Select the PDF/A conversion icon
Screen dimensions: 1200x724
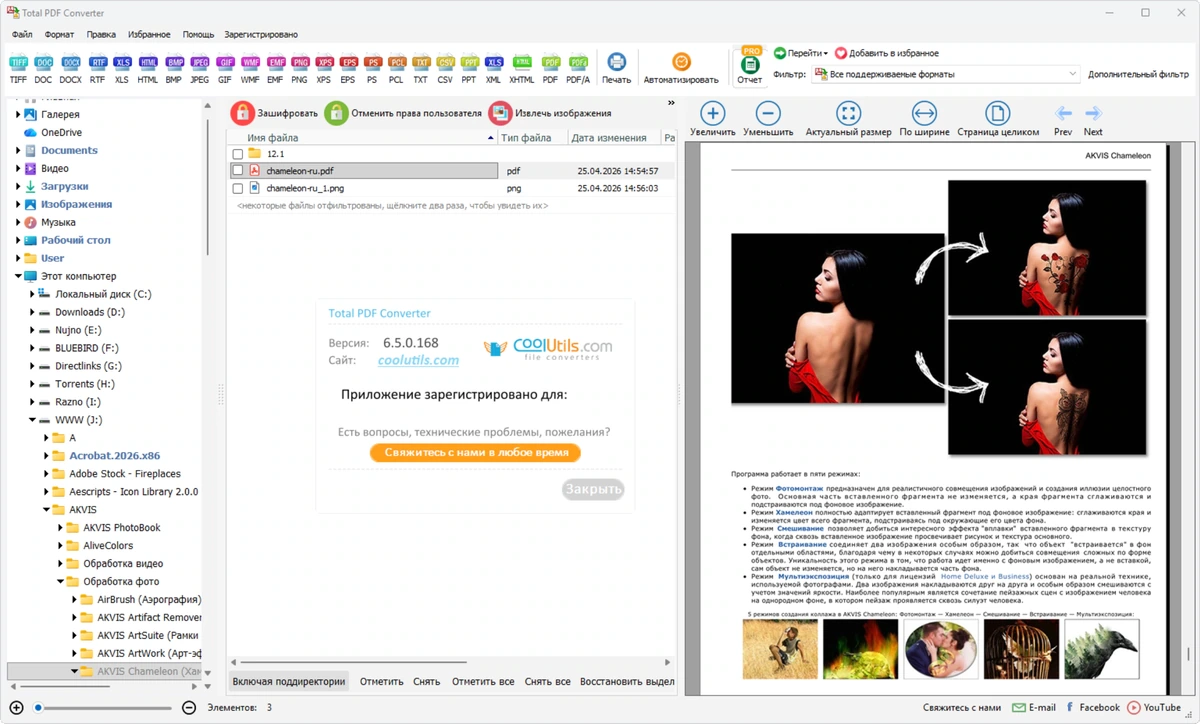click(578, 68)
